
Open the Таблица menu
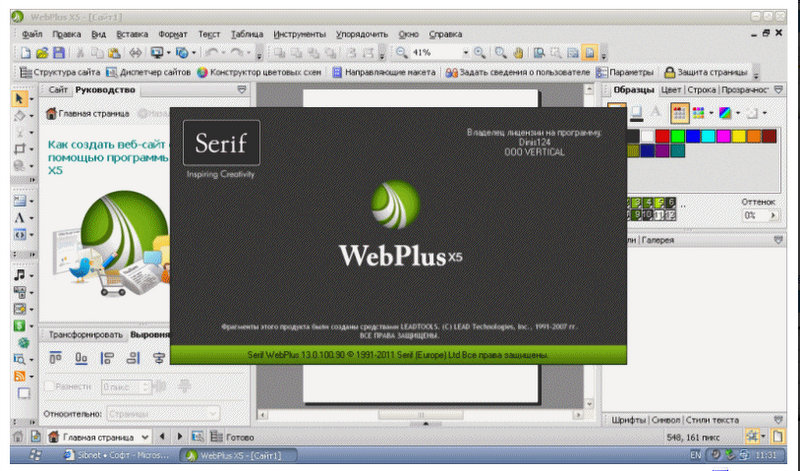pos(247,34)
